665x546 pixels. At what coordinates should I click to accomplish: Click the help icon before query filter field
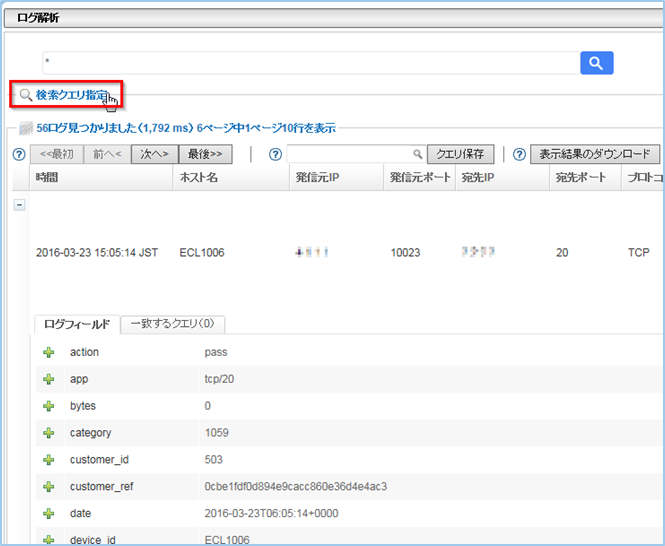(x=275, y=154)
